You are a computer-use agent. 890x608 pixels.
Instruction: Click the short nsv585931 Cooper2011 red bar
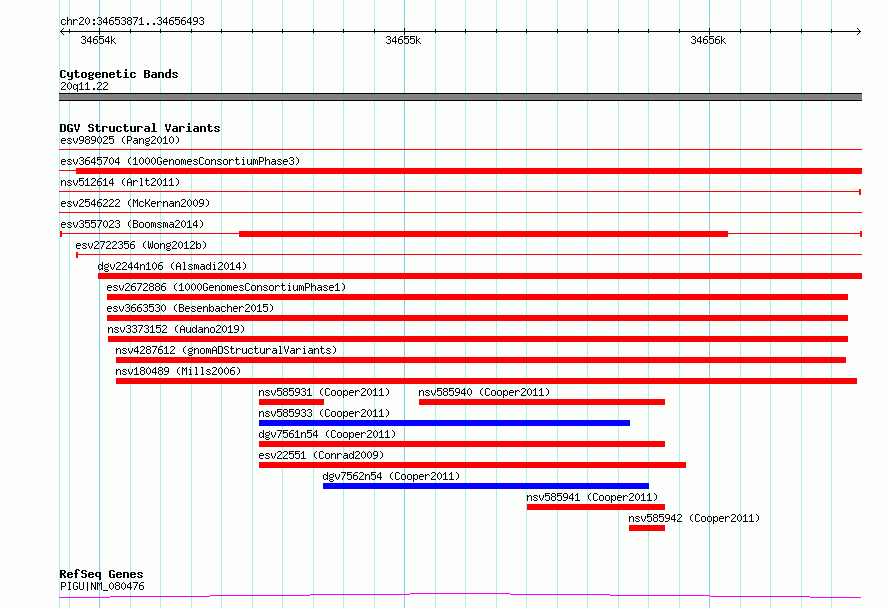pyautogui.click(x=291, y=402)
